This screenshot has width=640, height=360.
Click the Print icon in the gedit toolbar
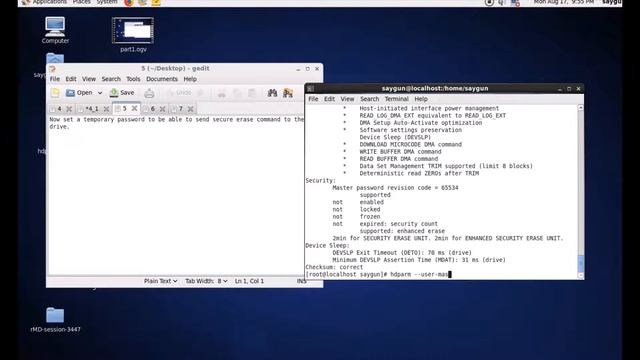(x=149, y=93)
